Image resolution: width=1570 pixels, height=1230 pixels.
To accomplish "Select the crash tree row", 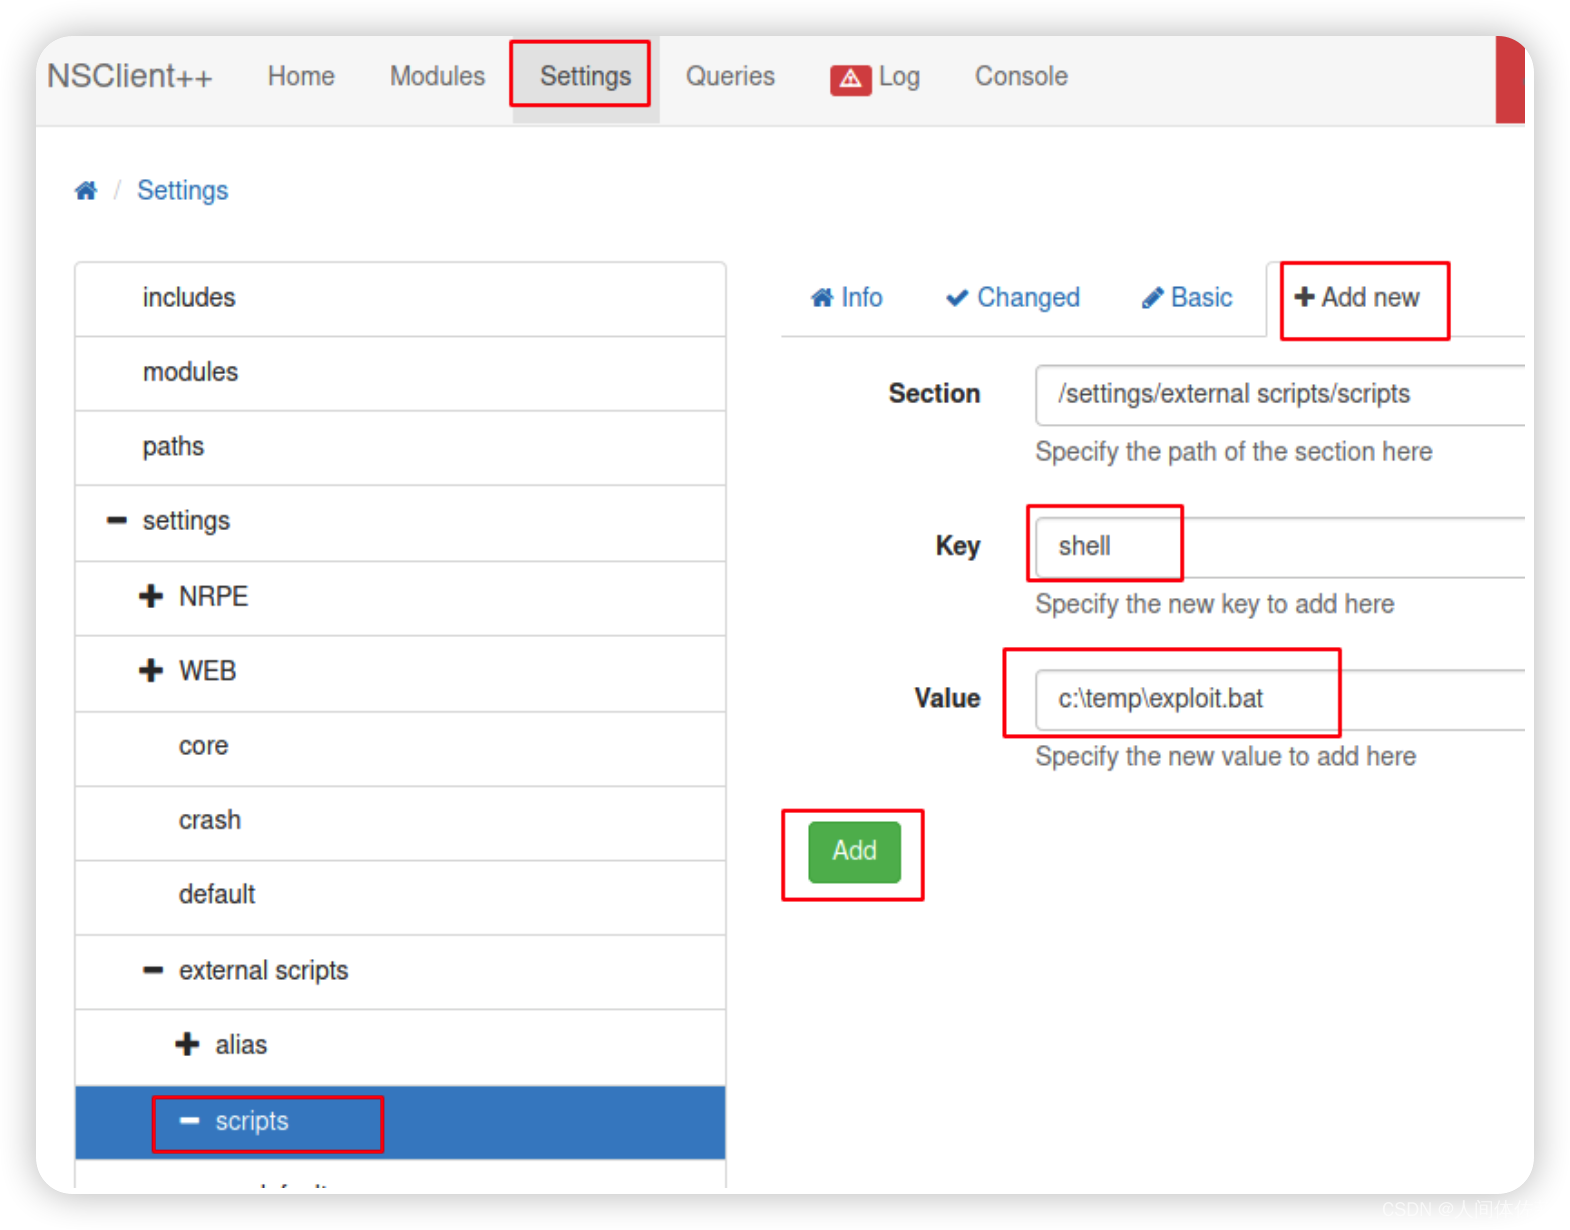I will pyautogui.click(x=400, y=821).
